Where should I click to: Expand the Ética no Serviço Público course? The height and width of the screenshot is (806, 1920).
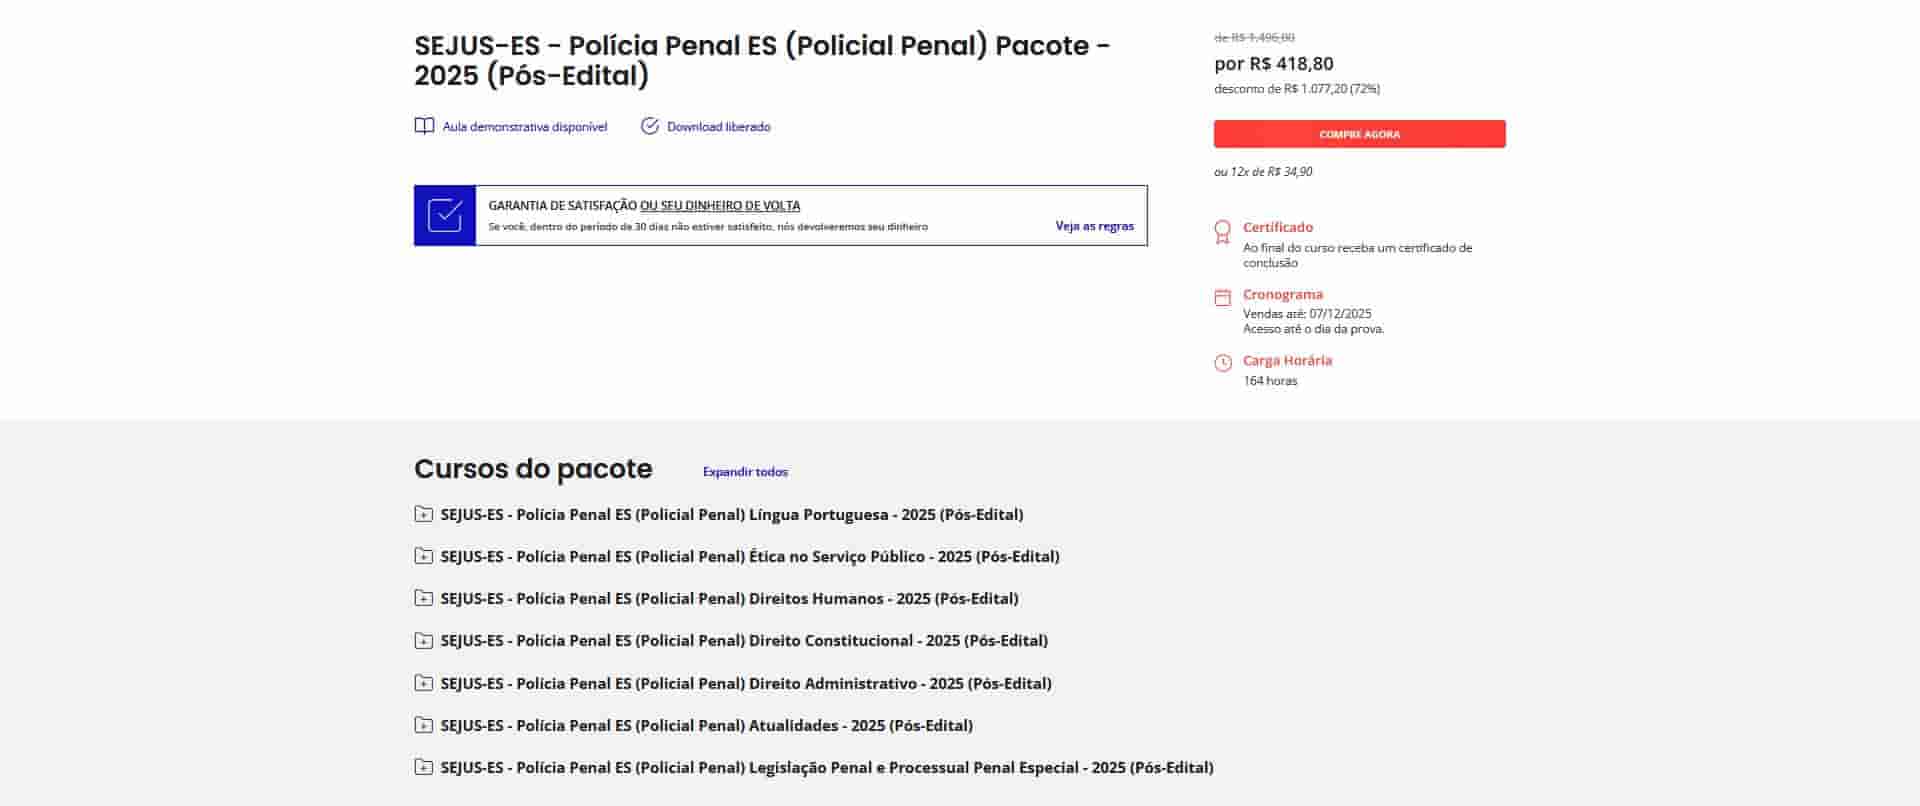(x=424, y=556)
